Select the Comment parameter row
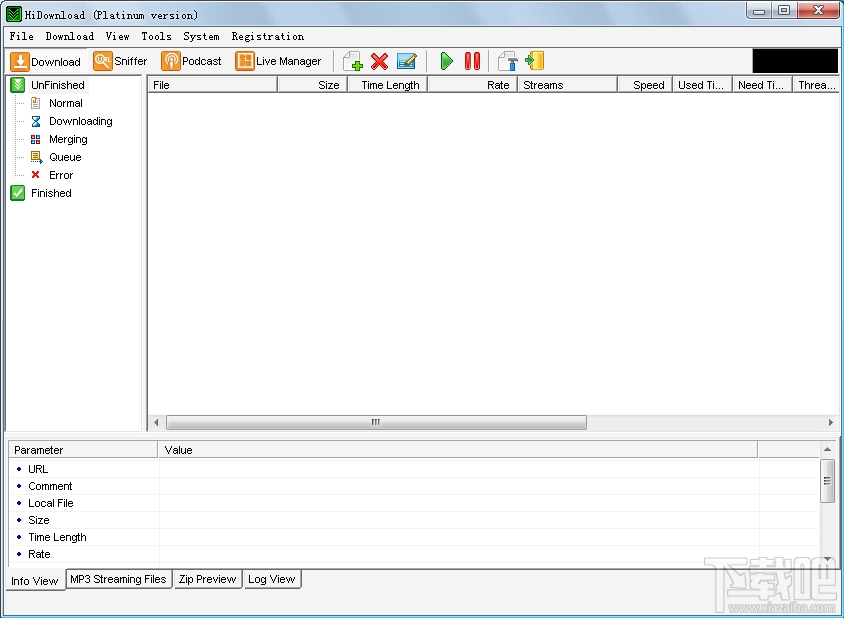 point(413,486)
